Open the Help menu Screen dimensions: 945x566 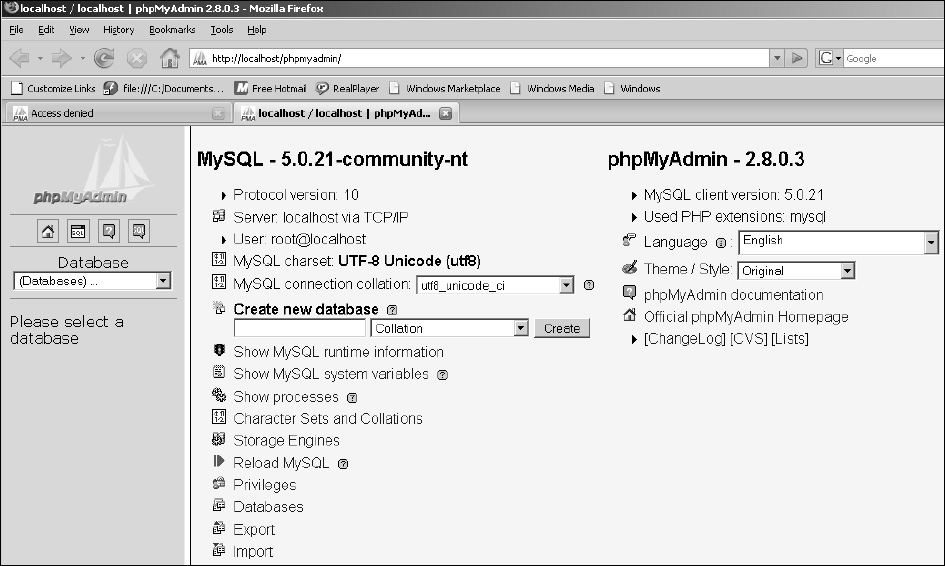pos(256,30)
